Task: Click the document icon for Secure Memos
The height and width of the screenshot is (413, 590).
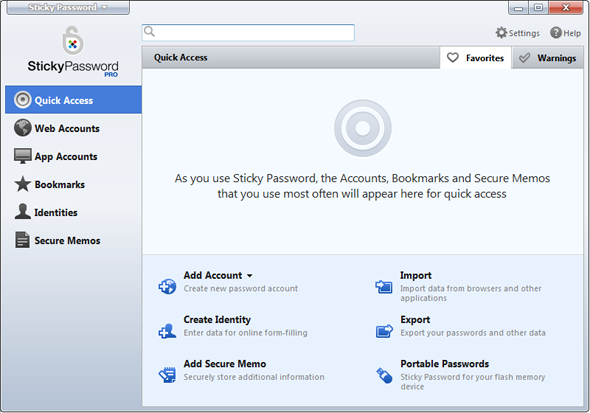Action: [22, 240]
